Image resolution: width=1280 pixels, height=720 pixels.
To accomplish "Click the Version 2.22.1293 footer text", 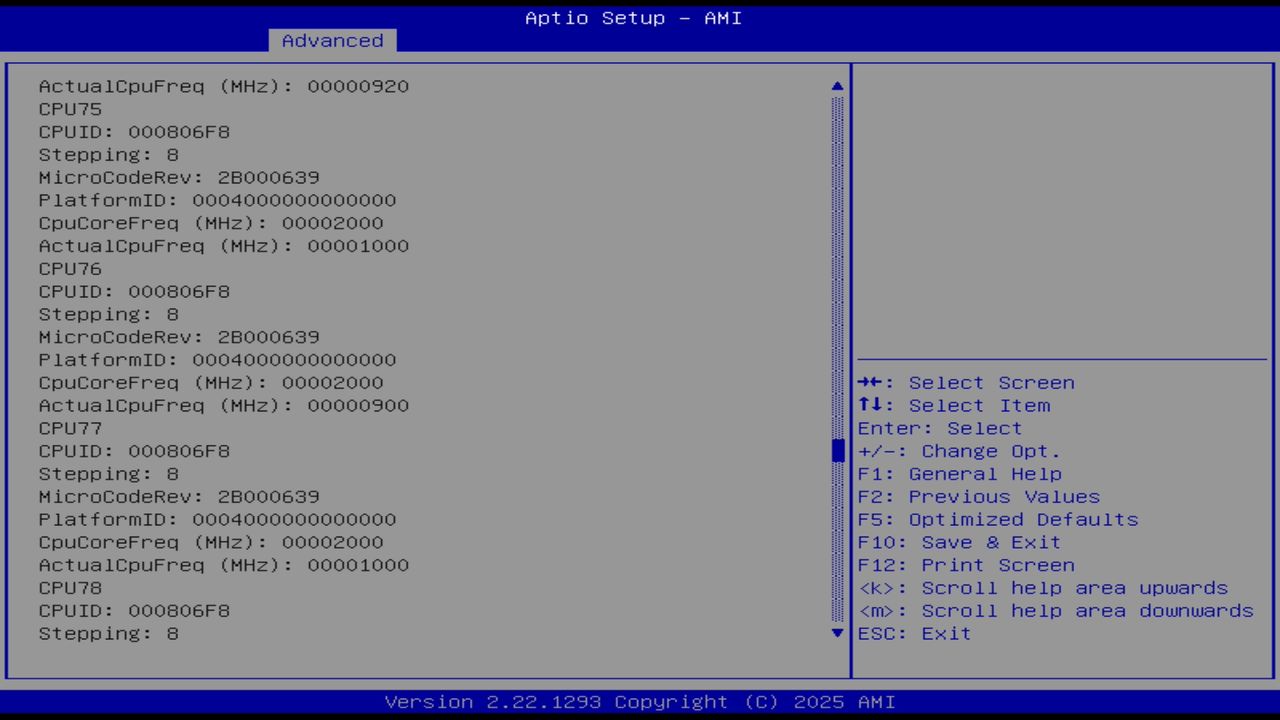I will [639, 701].
